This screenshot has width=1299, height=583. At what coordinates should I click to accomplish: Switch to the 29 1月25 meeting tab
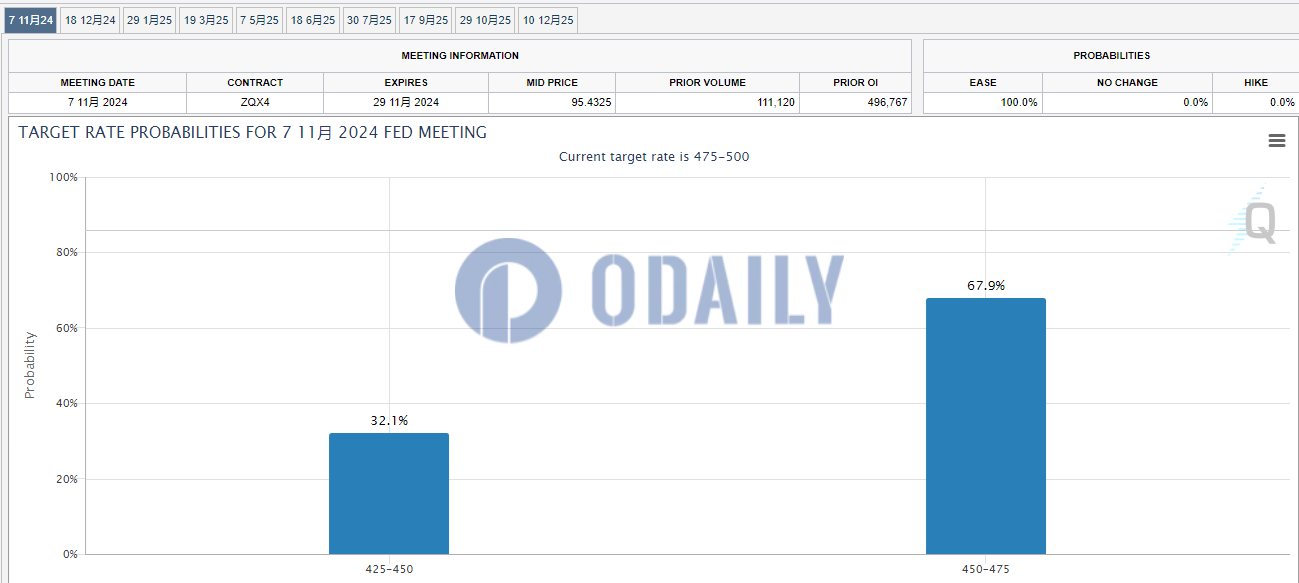[x=150, y=20]
